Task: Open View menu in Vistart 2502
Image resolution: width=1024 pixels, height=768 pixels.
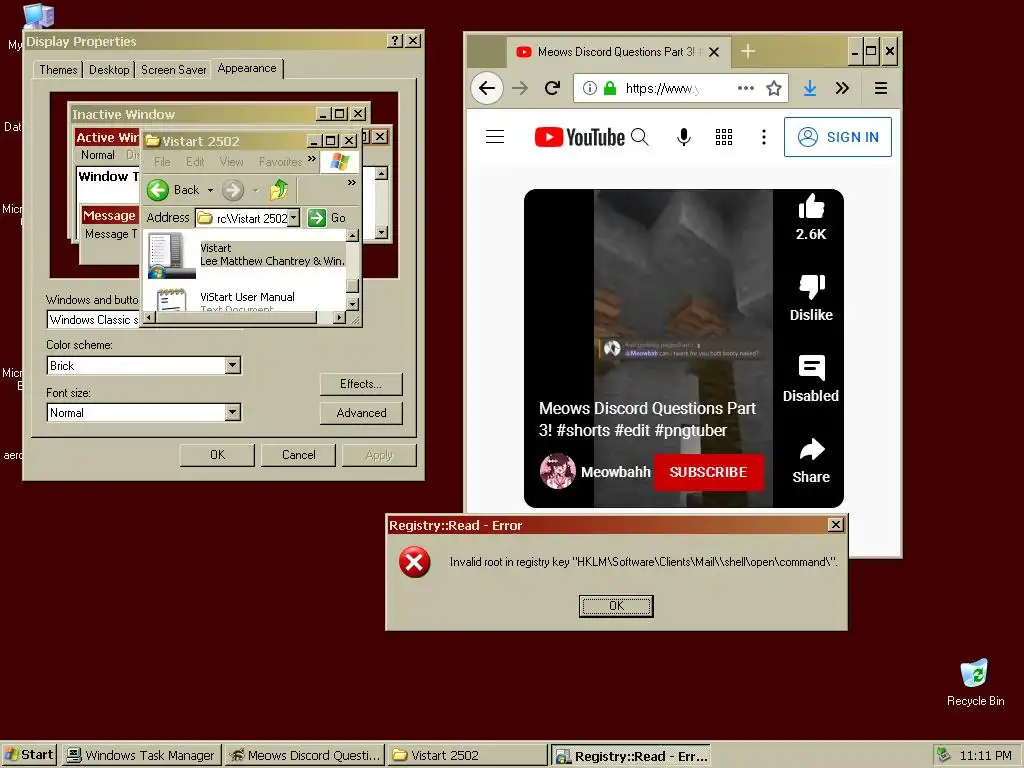Action: [231, 161]
